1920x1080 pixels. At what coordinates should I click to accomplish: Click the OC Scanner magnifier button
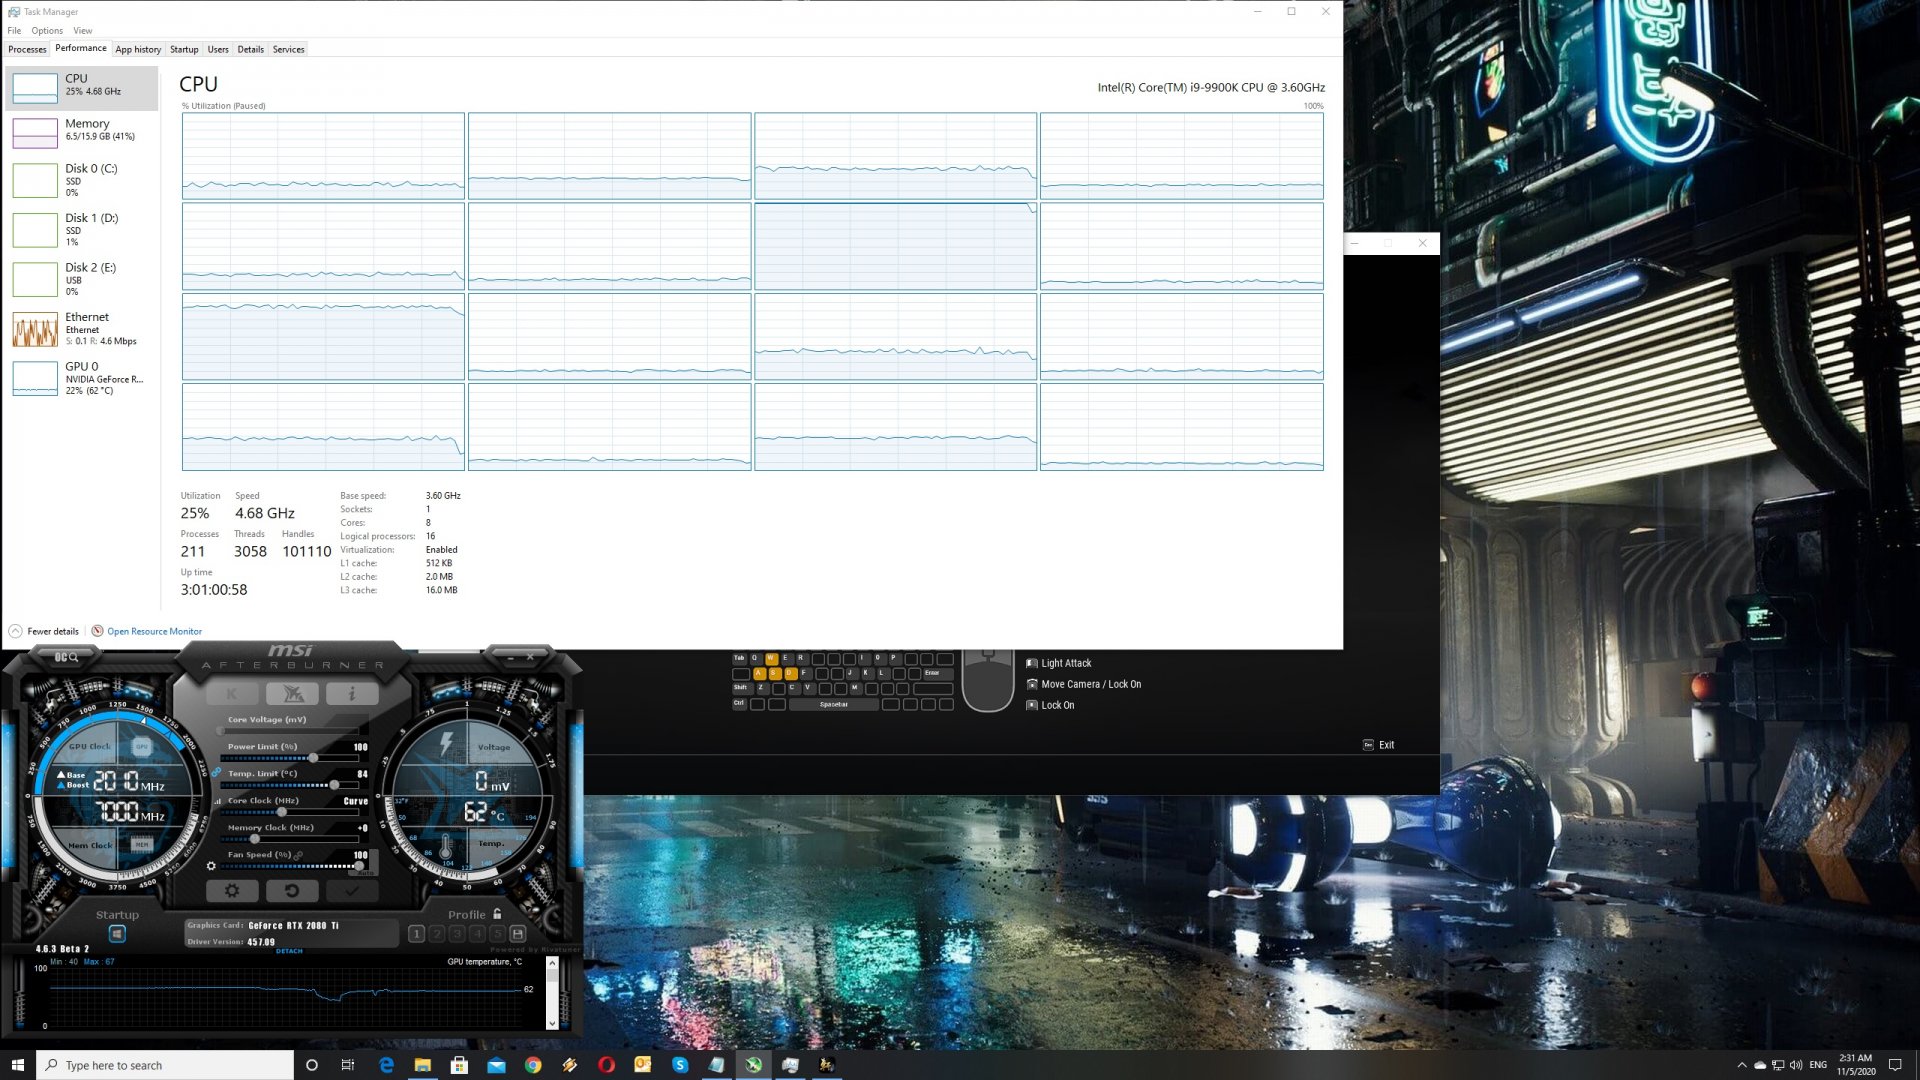[x=66, y=657]
